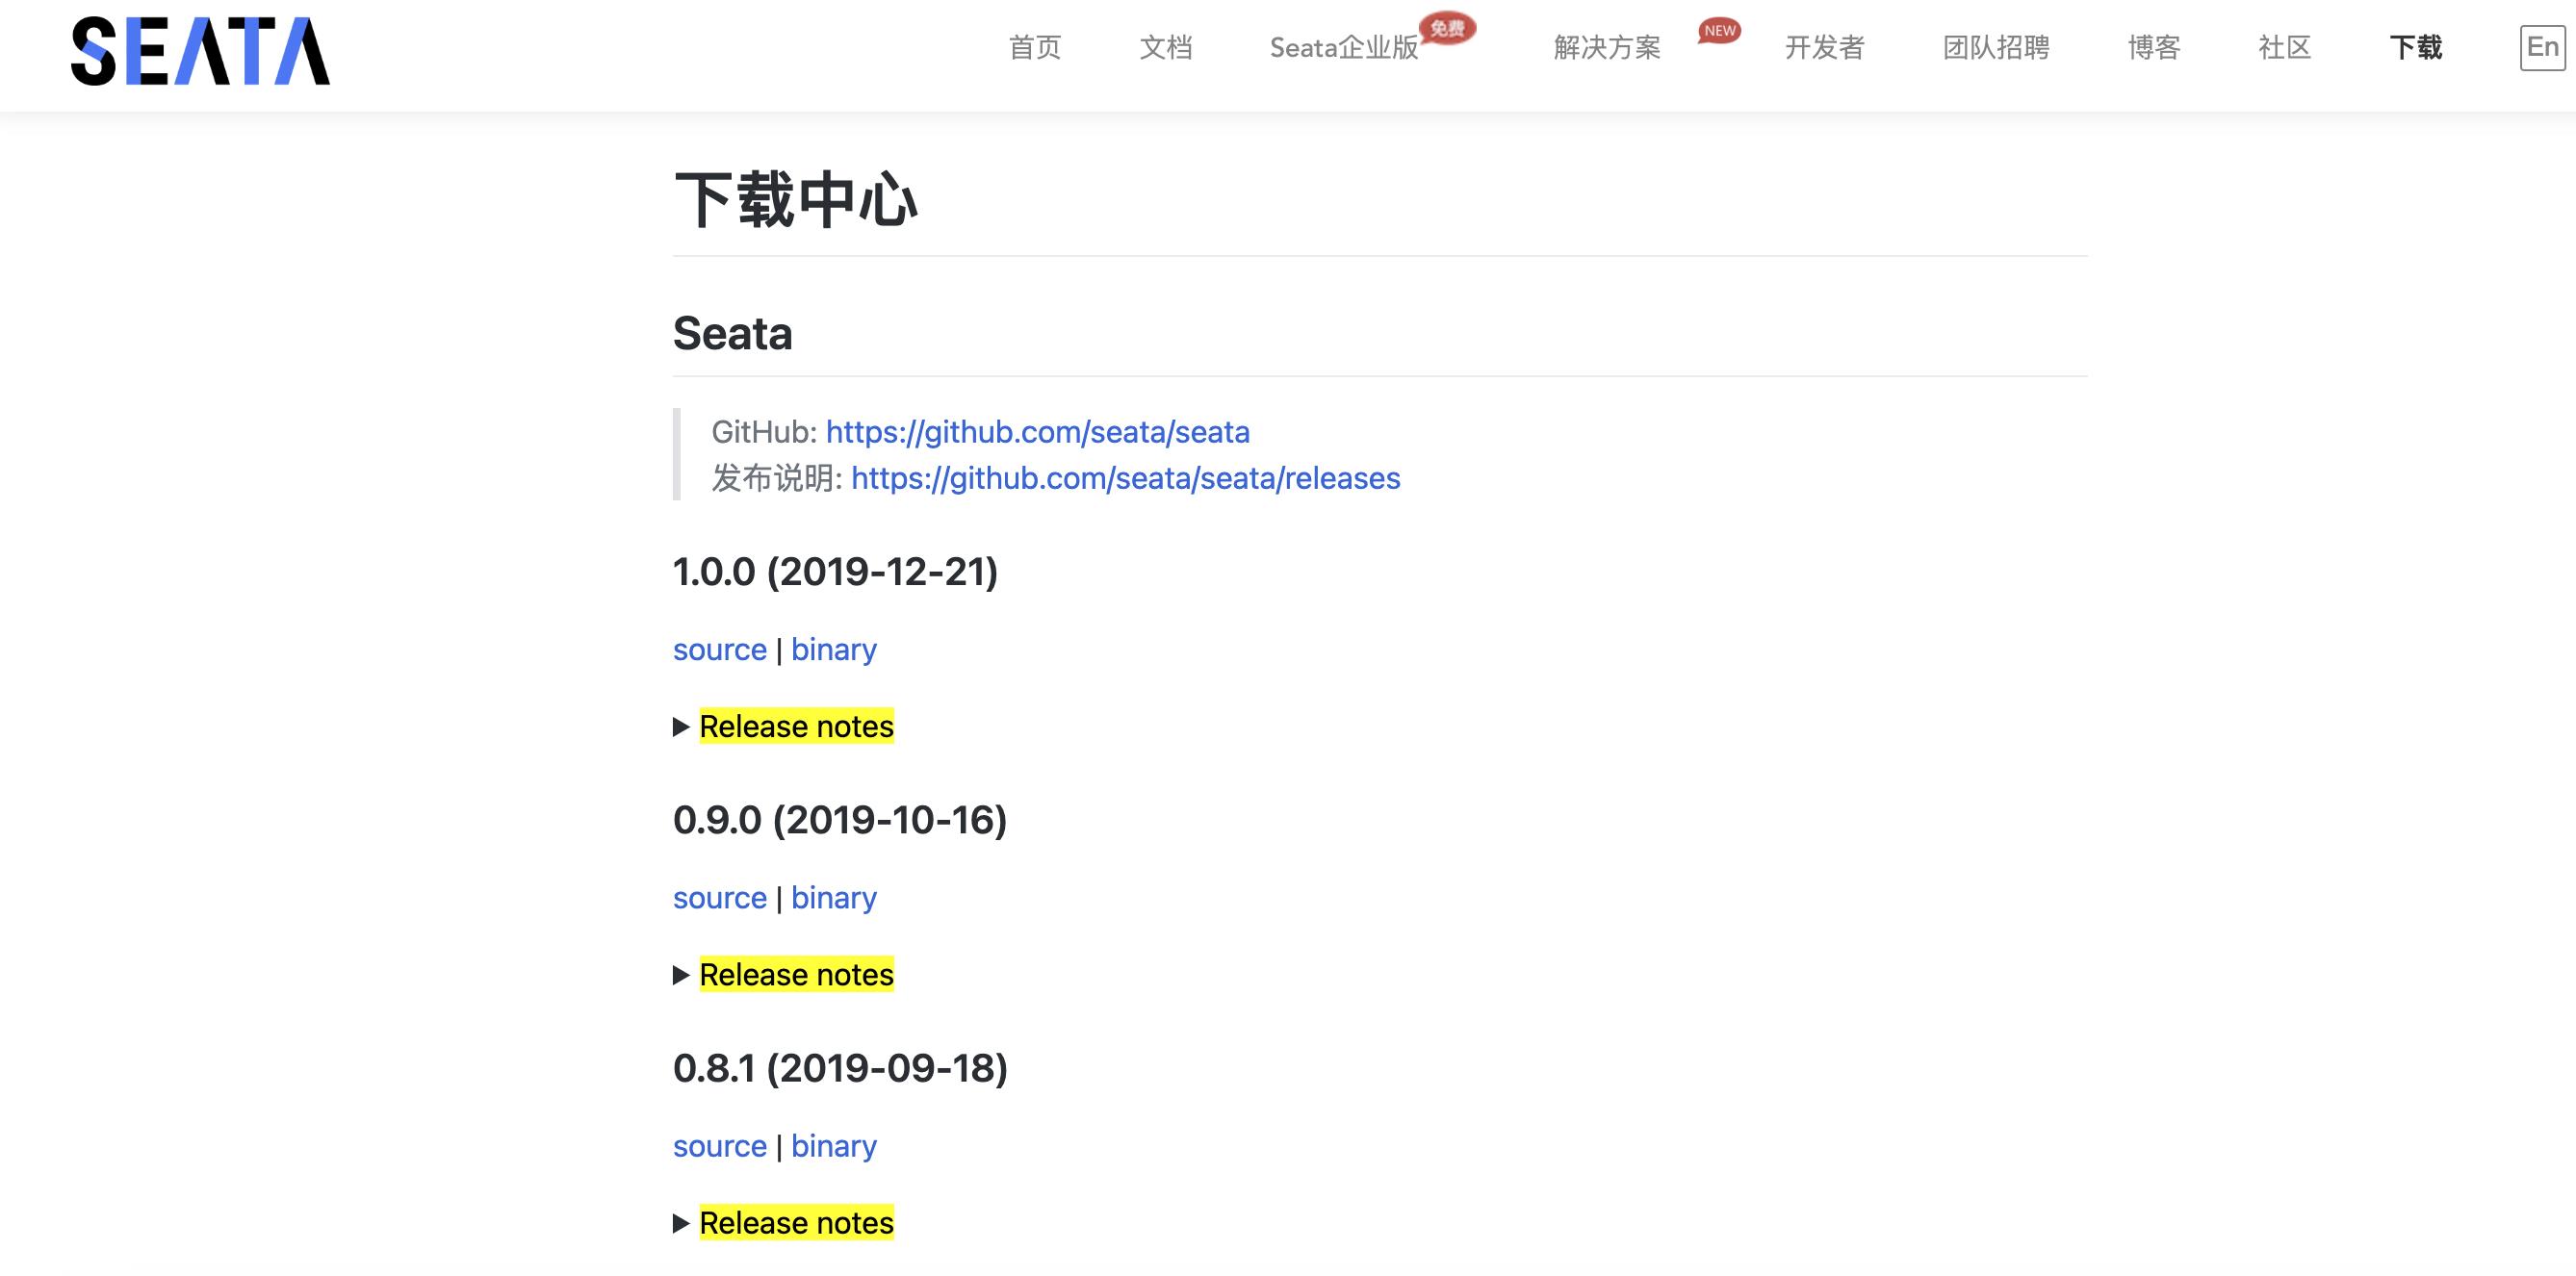The image size is (2576, 1276).
Task: Click the GitHub link for Seata
Action: pyautogui.click(x=1033, y=430)
